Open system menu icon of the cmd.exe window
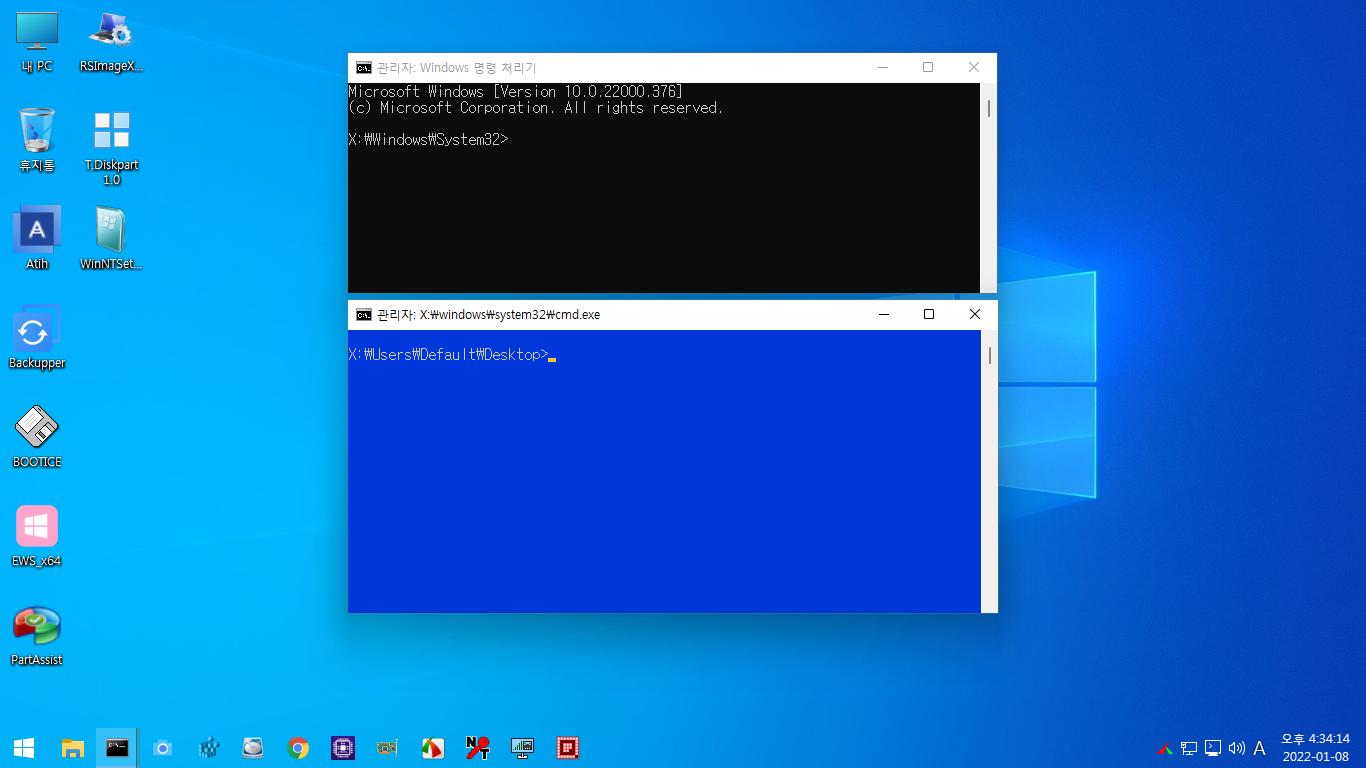1366x768 pixels. point(364,314)
